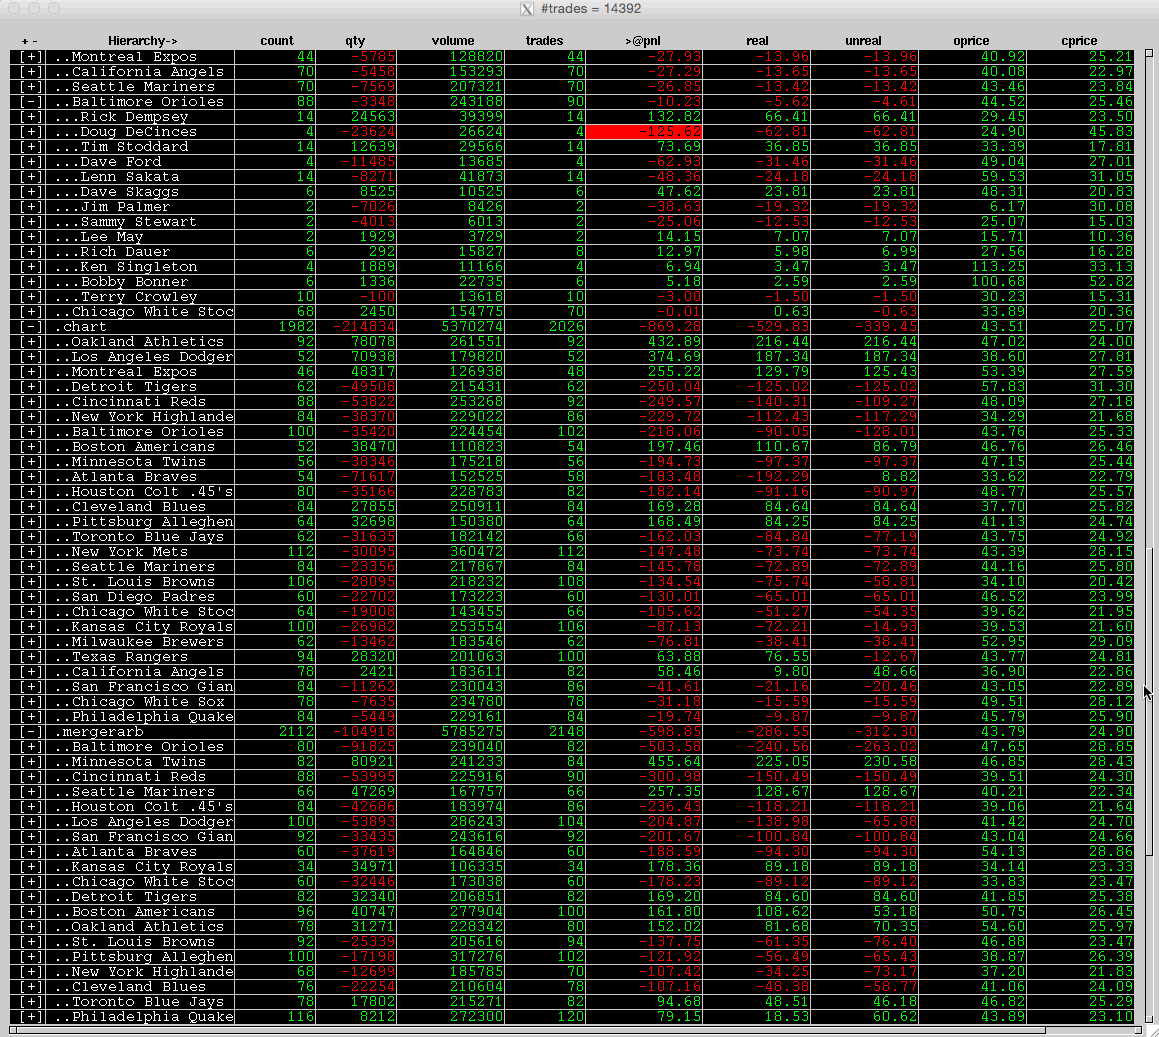Expand the Chicago White Sox row
The width and height of the screenshot is (1159, 1037).
[30, 702]
